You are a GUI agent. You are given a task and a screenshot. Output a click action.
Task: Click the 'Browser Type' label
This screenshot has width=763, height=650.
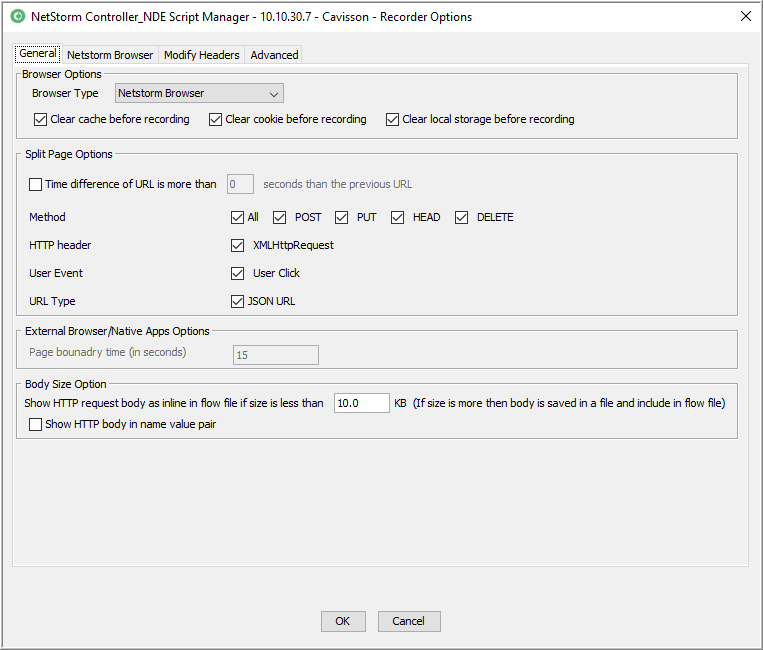coord(65,93)
